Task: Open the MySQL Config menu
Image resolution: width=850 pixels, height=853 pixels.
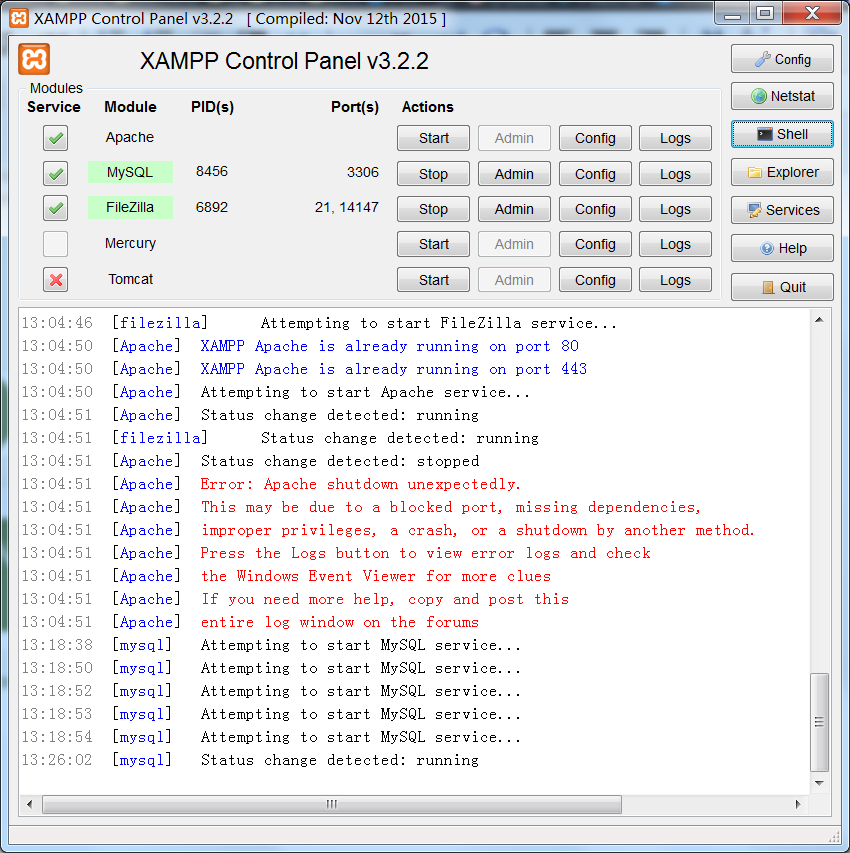Action: point(595,174)
